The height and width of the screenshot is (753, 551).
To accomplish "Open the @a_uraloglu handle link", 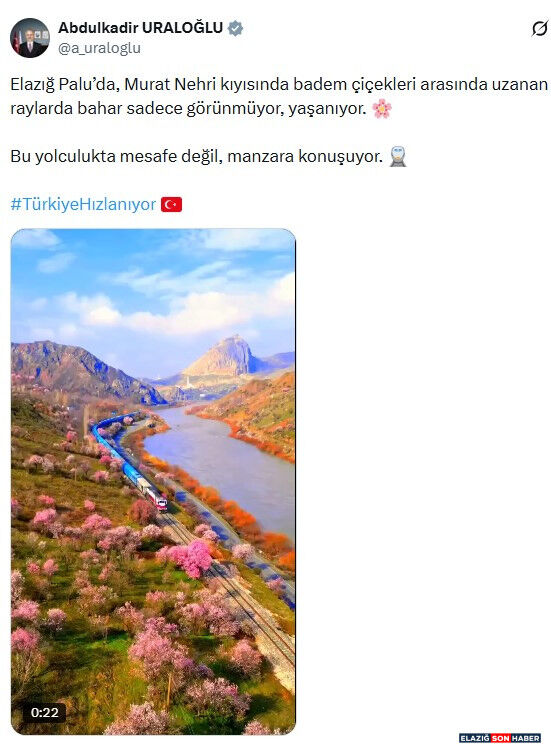I will tap(99, 49).
